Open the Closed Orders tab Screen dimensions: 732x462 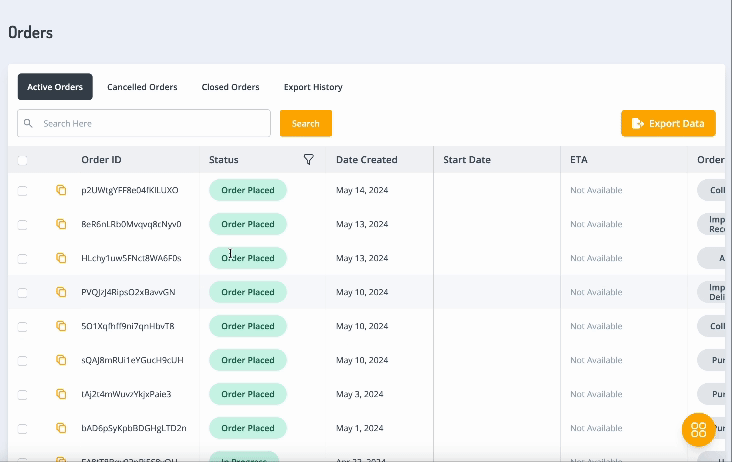click(230, 87)
